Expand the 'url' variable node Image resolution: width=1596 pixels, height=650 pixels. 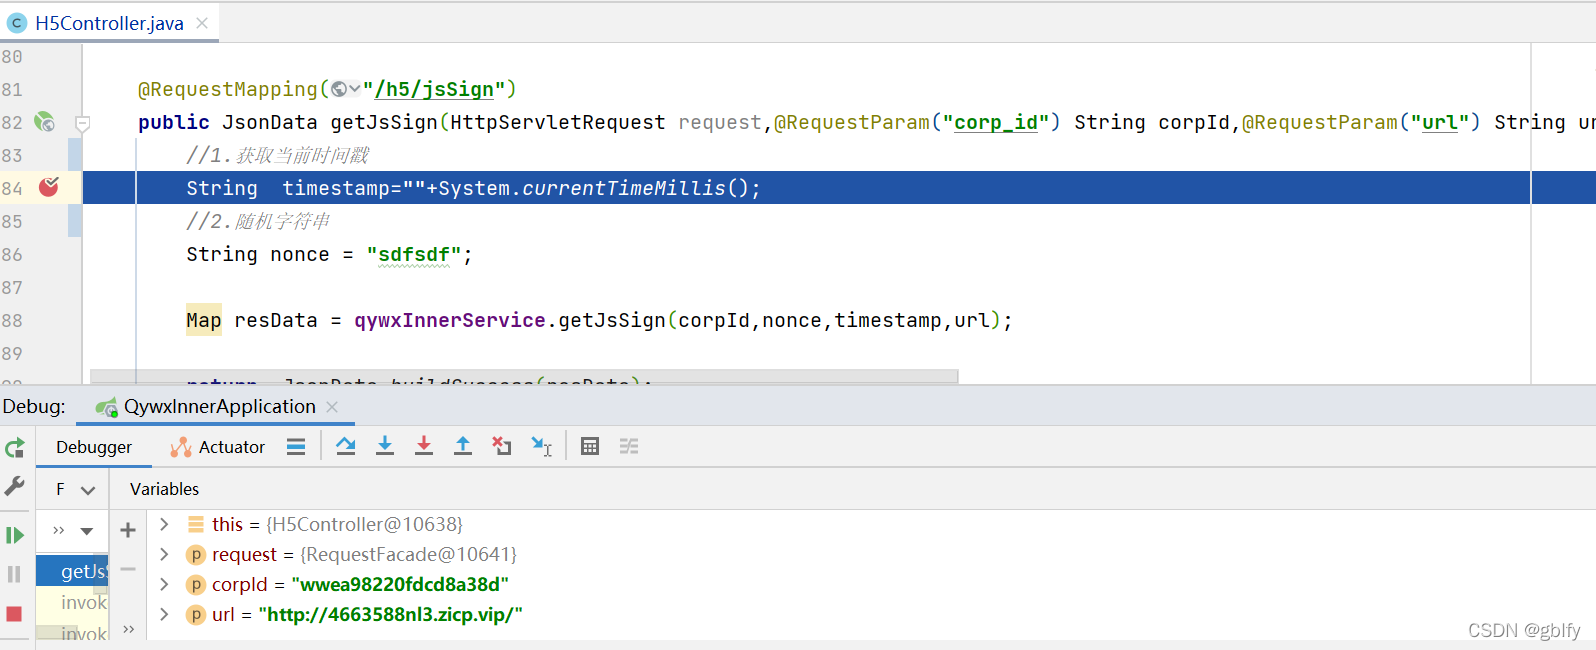pos(164,614)
